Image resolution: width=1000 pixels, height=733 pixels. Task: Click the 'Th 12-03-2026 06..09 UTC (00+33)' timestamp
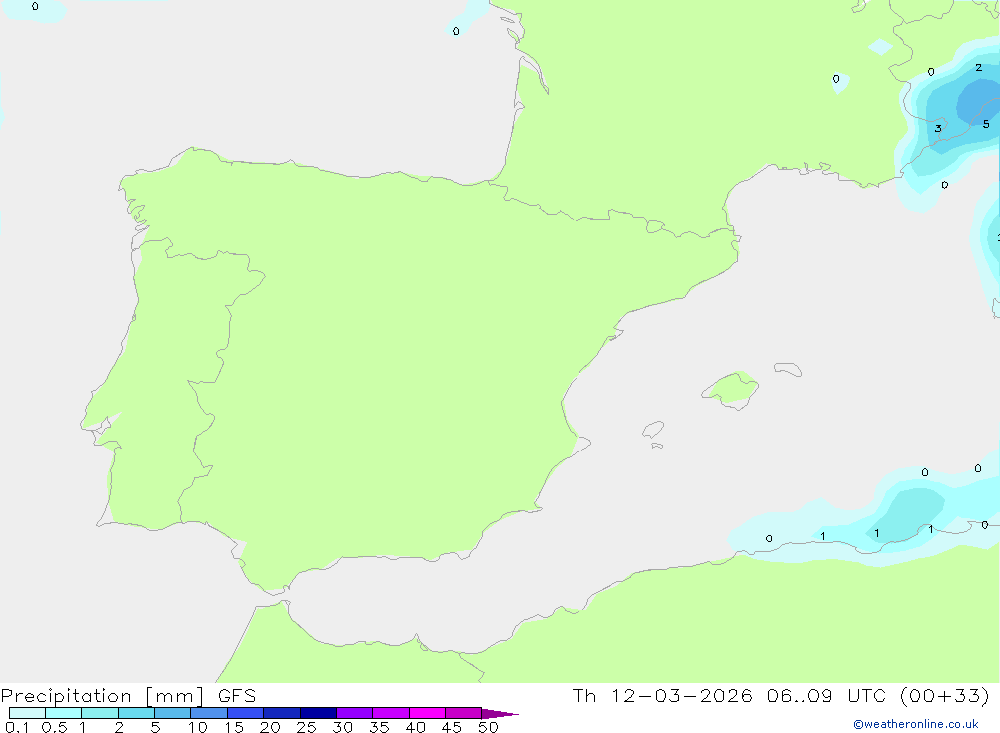[781, 696]
